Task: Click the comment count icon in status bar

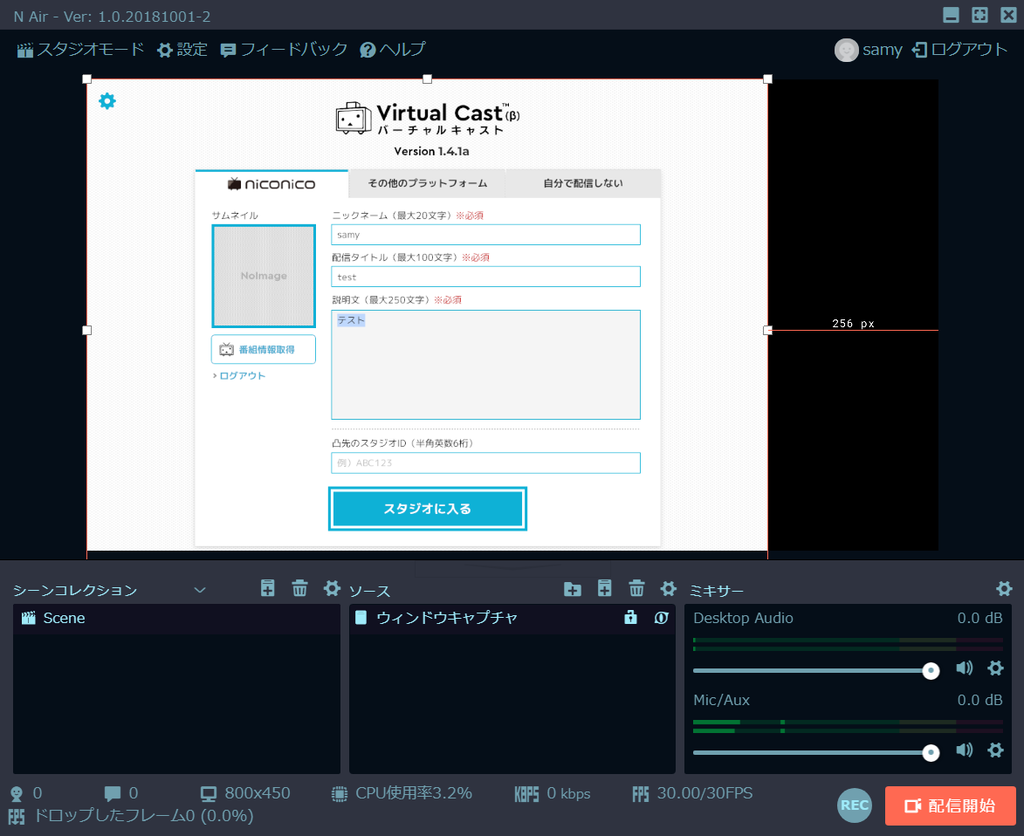Action: pos(112,794)
